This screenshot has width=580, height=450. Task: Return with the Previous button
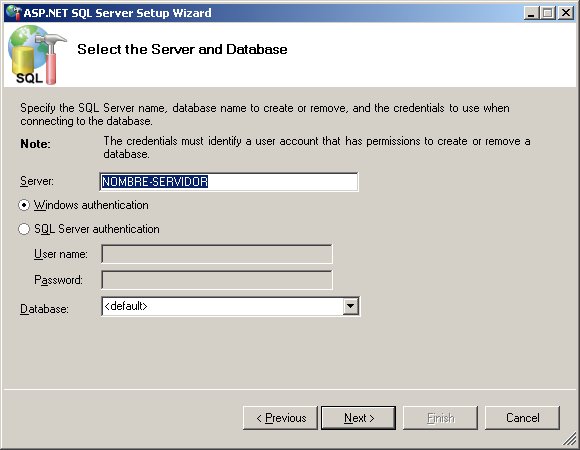(280, 418)
